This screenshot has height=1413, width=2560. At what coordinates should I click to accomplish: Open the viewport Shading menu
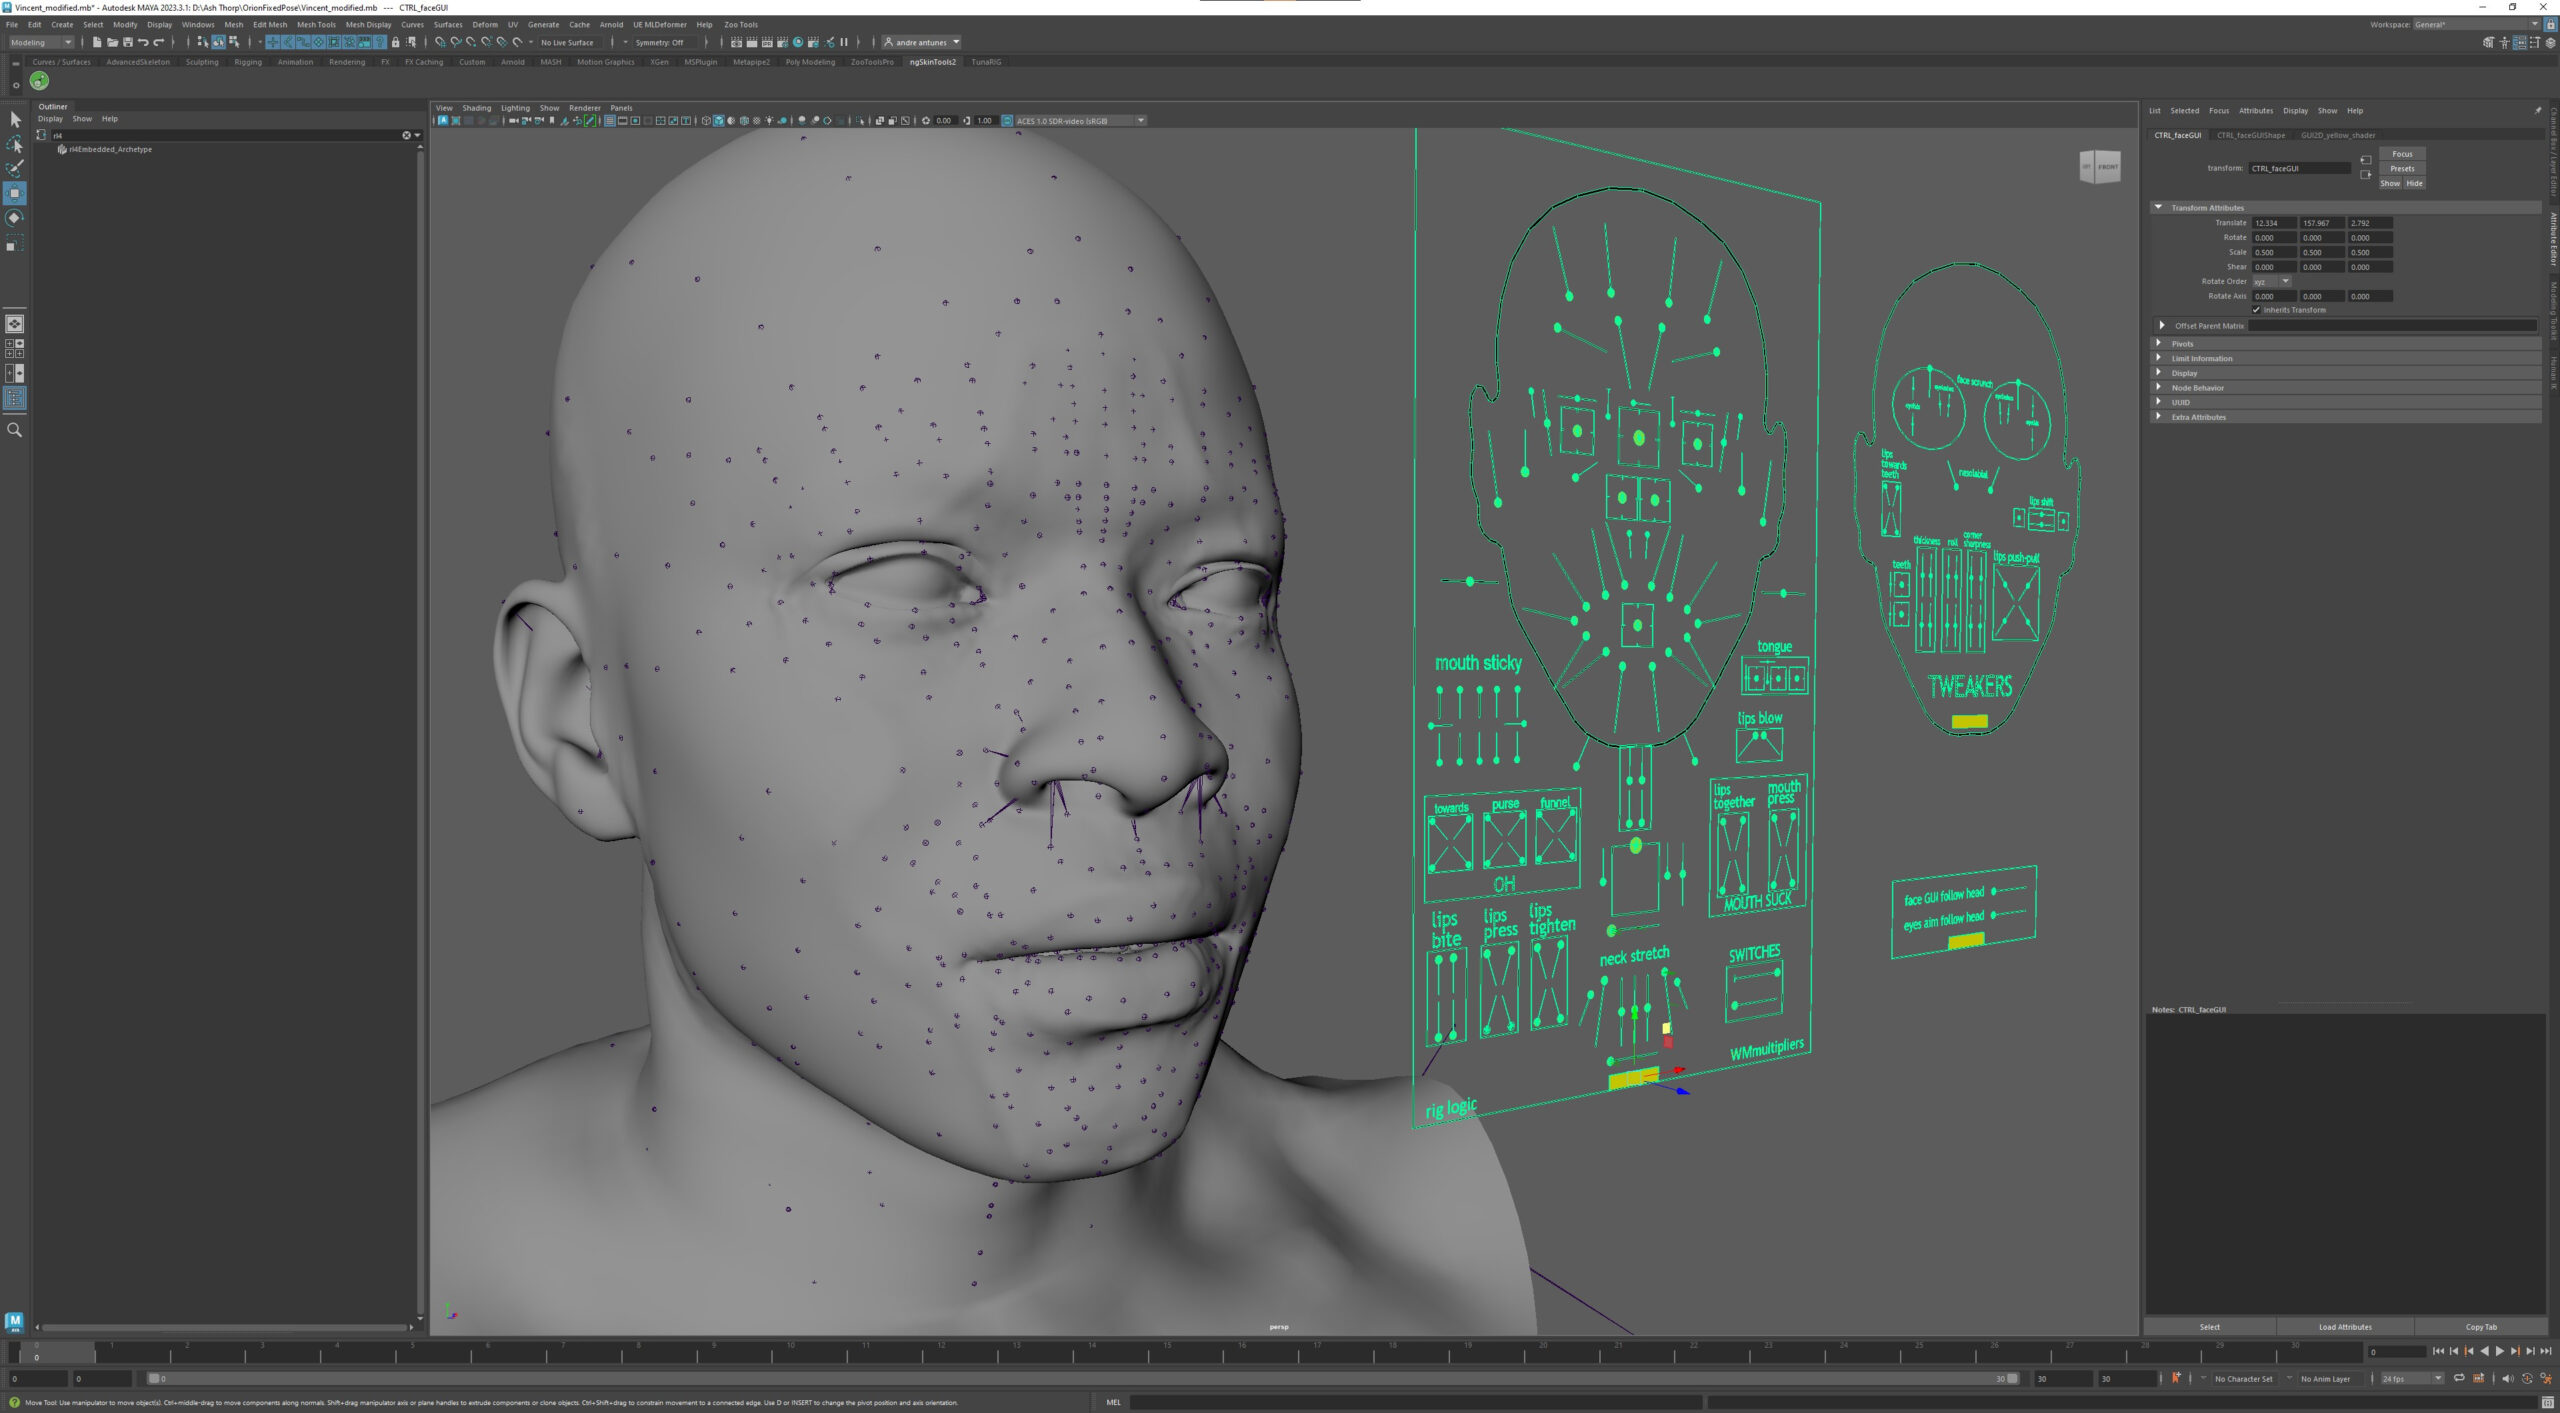tap(476, 108)
